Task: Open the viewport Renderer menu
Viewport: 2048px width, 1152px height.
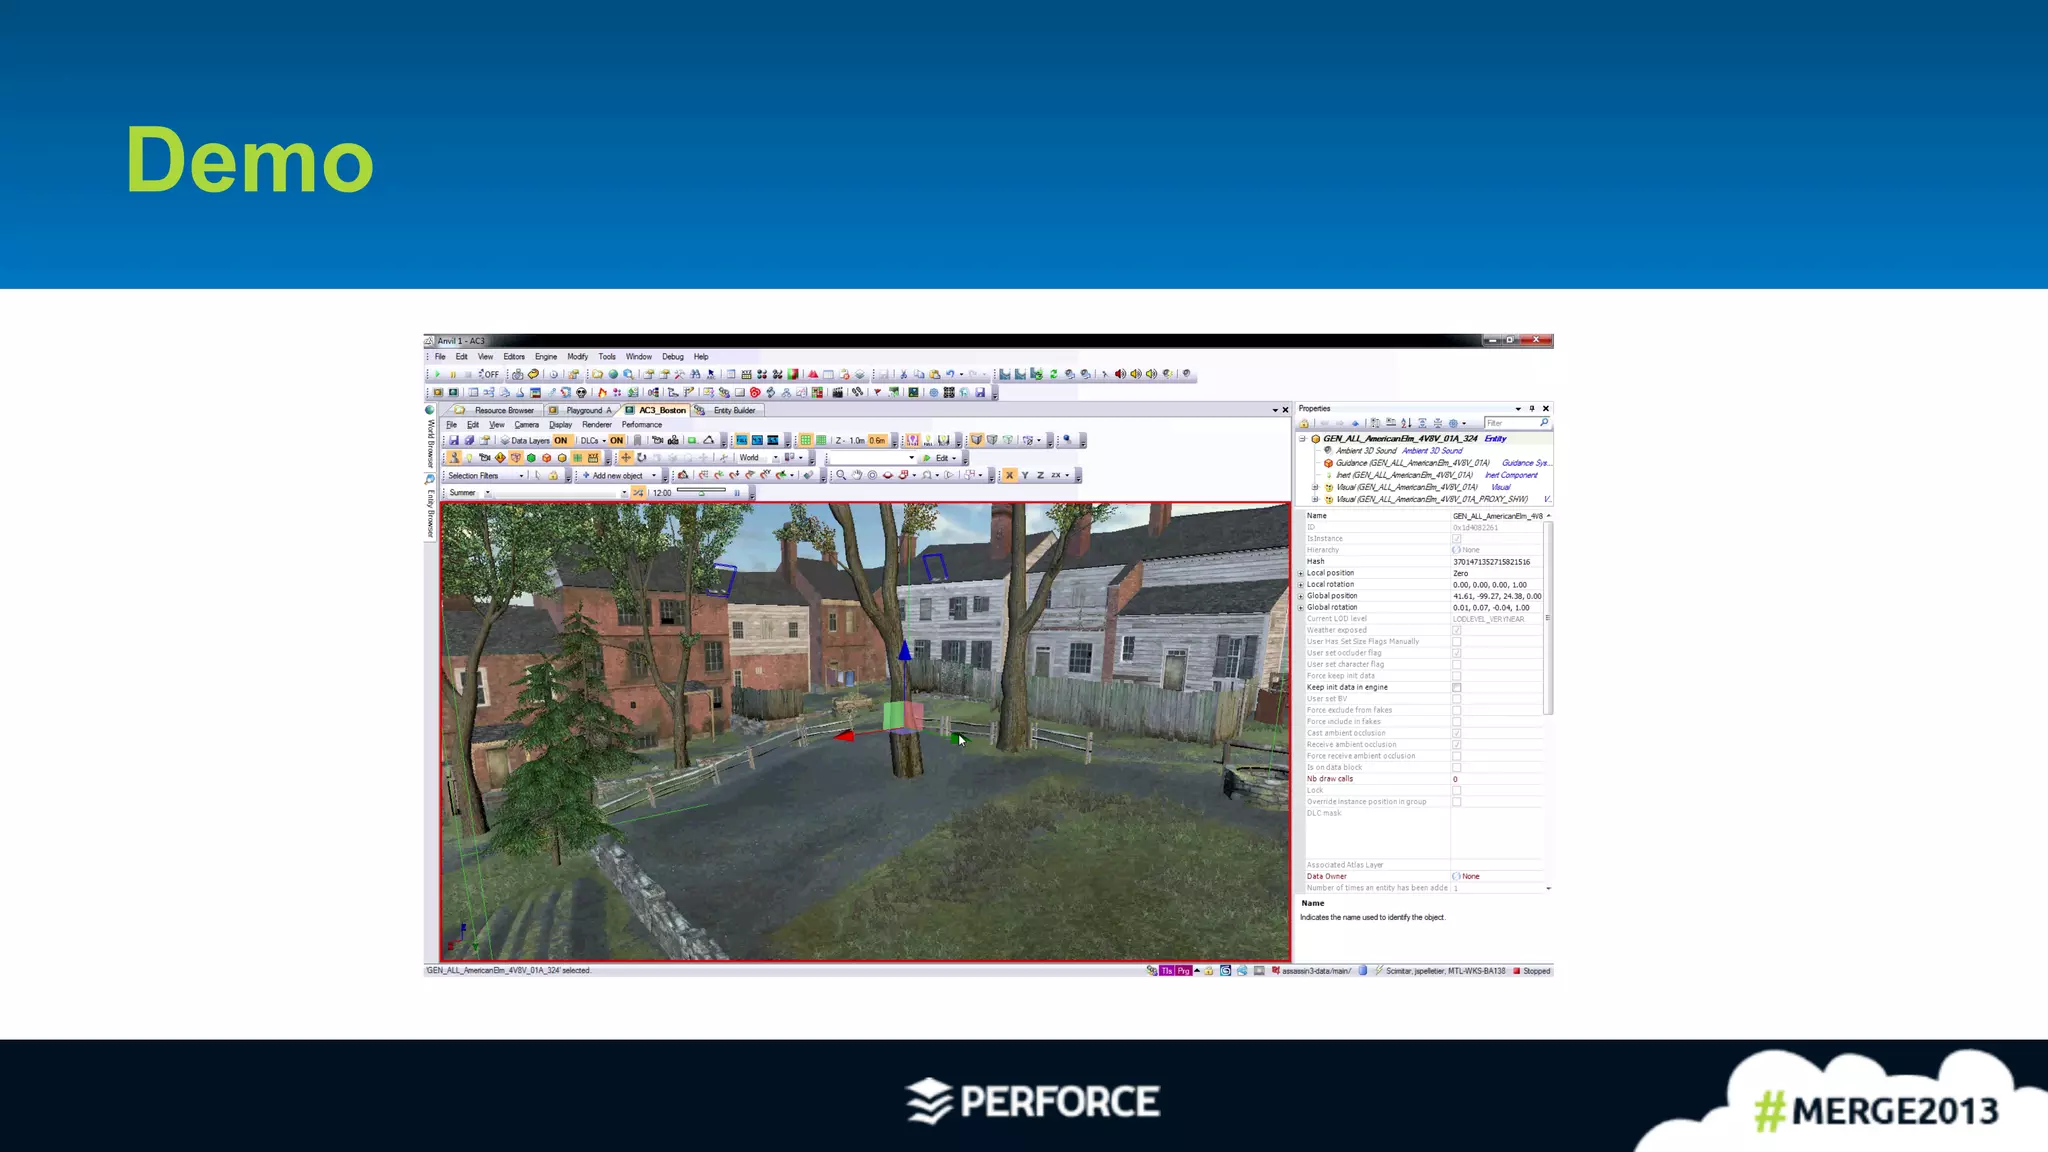Action: pos(597,424)
